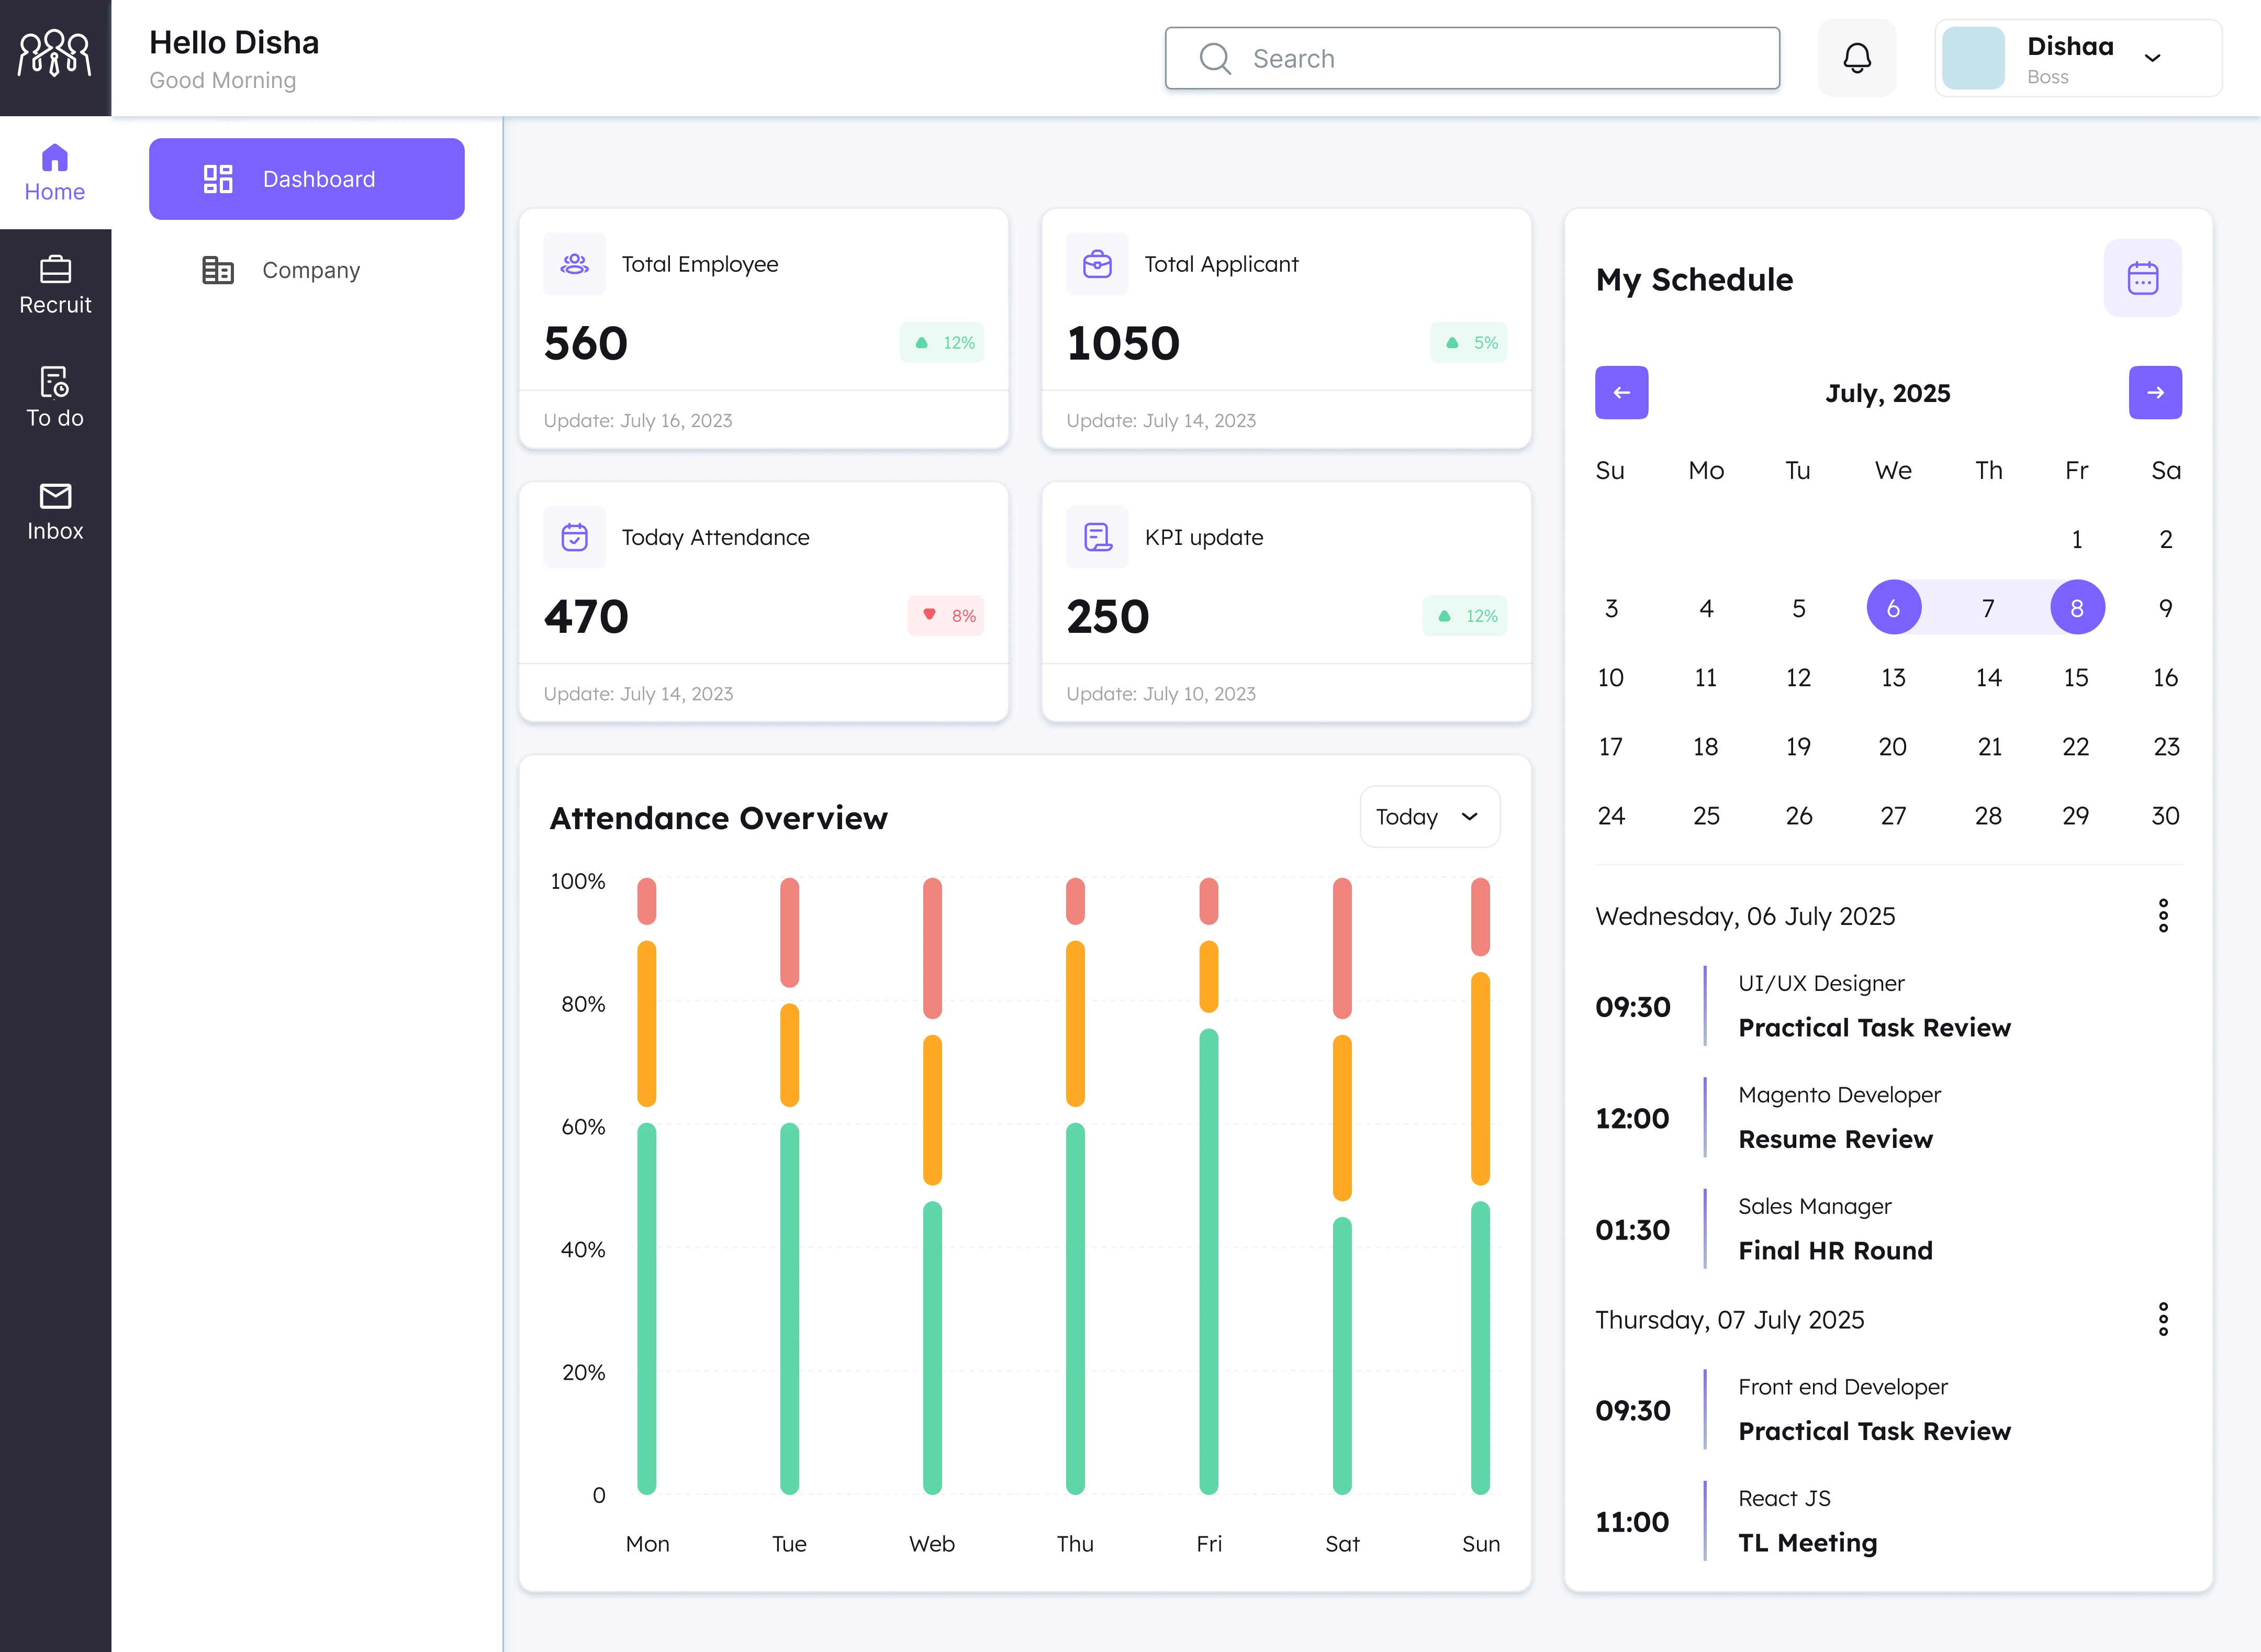Open options menu for Wednesday, 06 July
The image size is (2261, 1652).
click(x=2164, y=915)
